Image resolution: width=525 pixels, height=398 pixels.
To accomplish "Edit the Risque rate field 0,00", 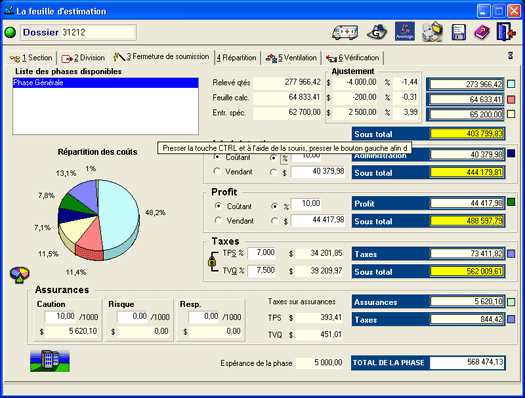I will click(132, 317).
